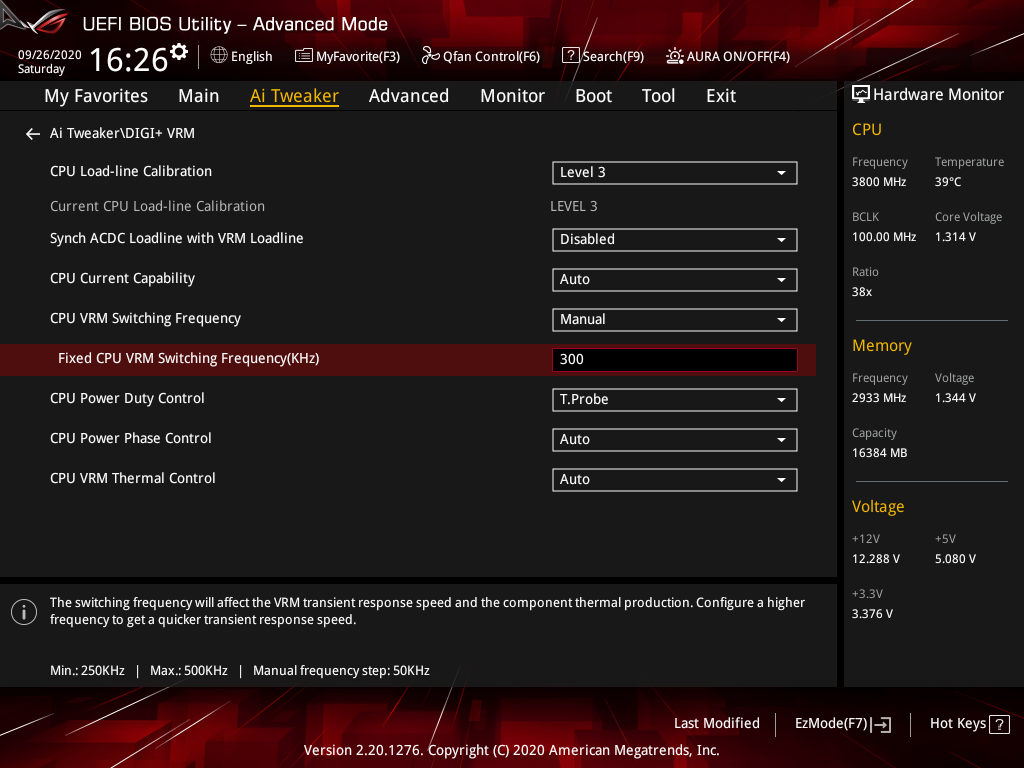
Task: Expand CPU VRM Switching Frequency Manual dropdown
Action: (x=675, y=319)
